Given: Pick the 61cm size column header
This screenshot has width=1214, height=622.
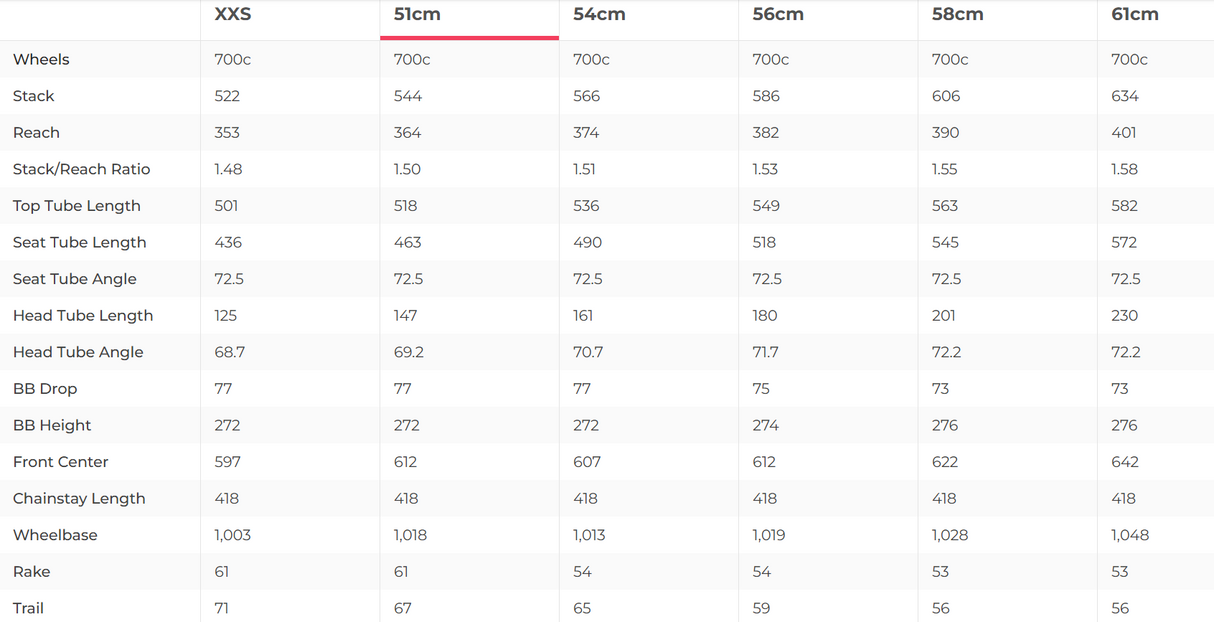Looking at the screenshot, I should point(1135,14).
